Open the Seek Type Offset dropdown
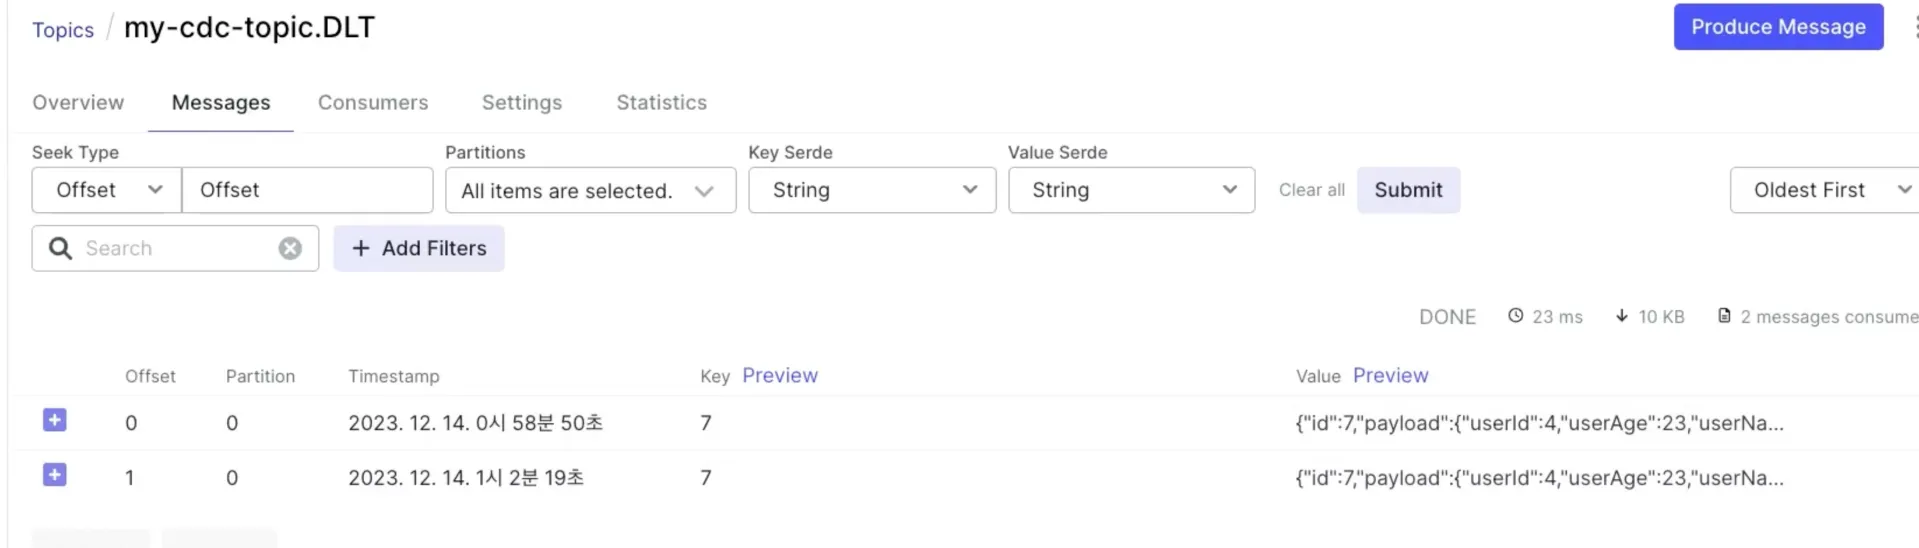This screenshot has width=1919, height=548. tap(106, 190)
